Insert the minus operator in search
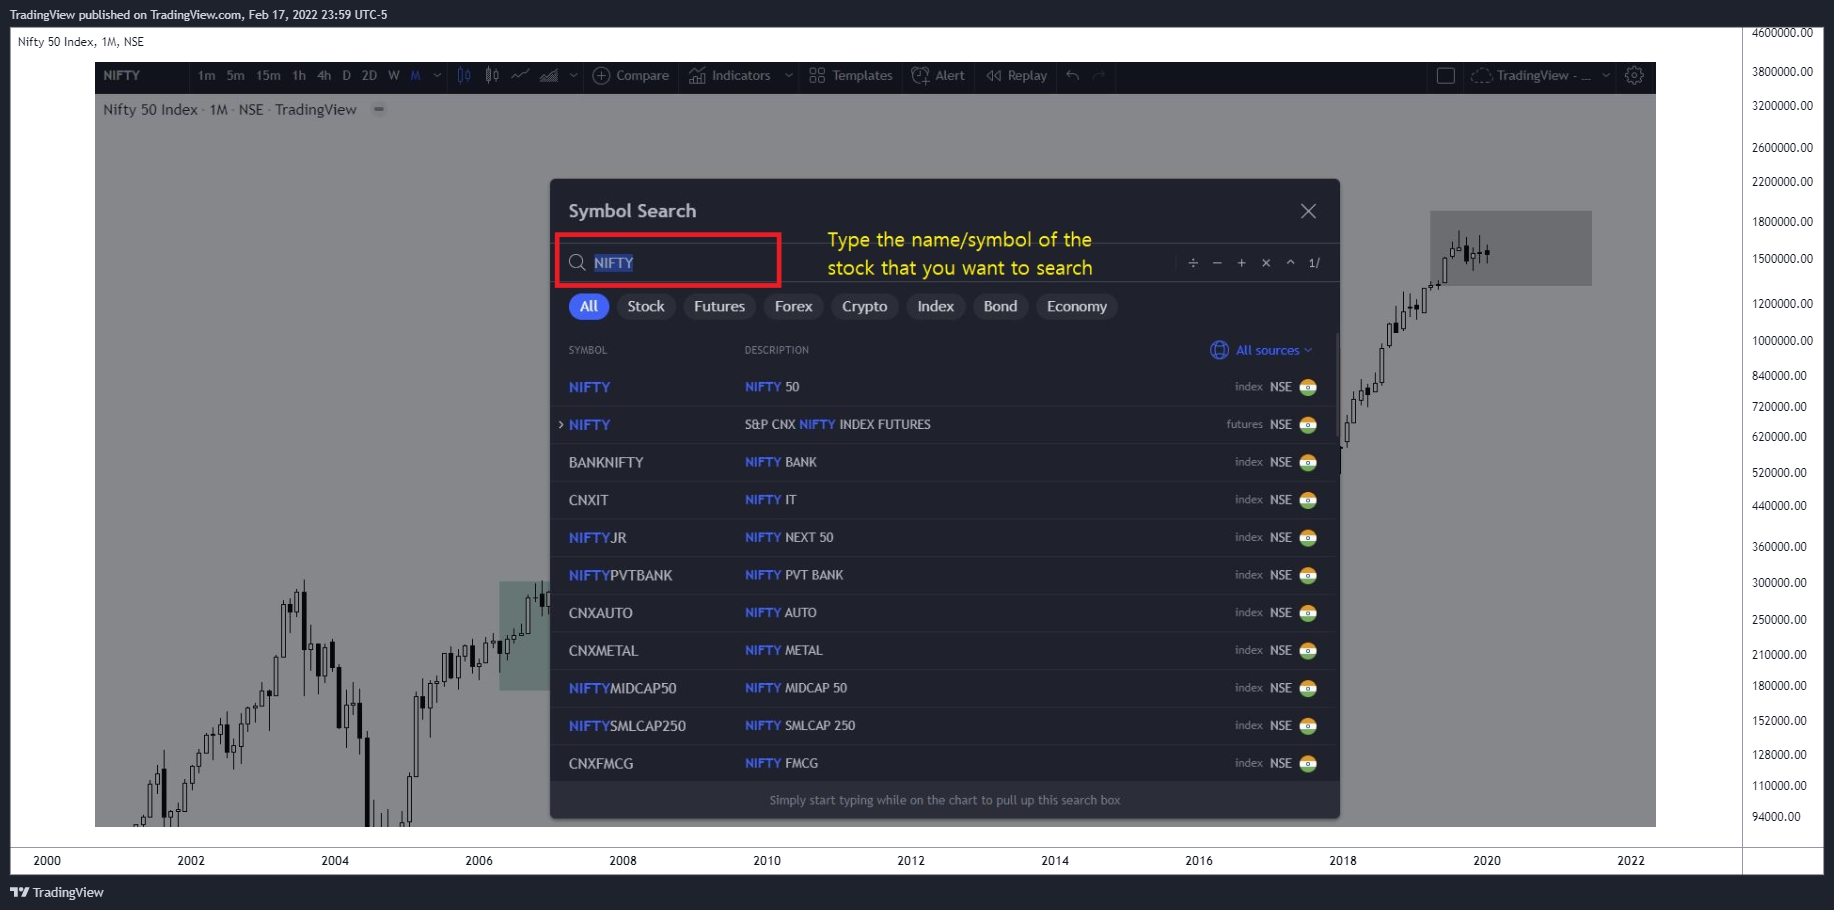The width and height of the screenshot is (1834, 910). click(x=1217, y=262)
